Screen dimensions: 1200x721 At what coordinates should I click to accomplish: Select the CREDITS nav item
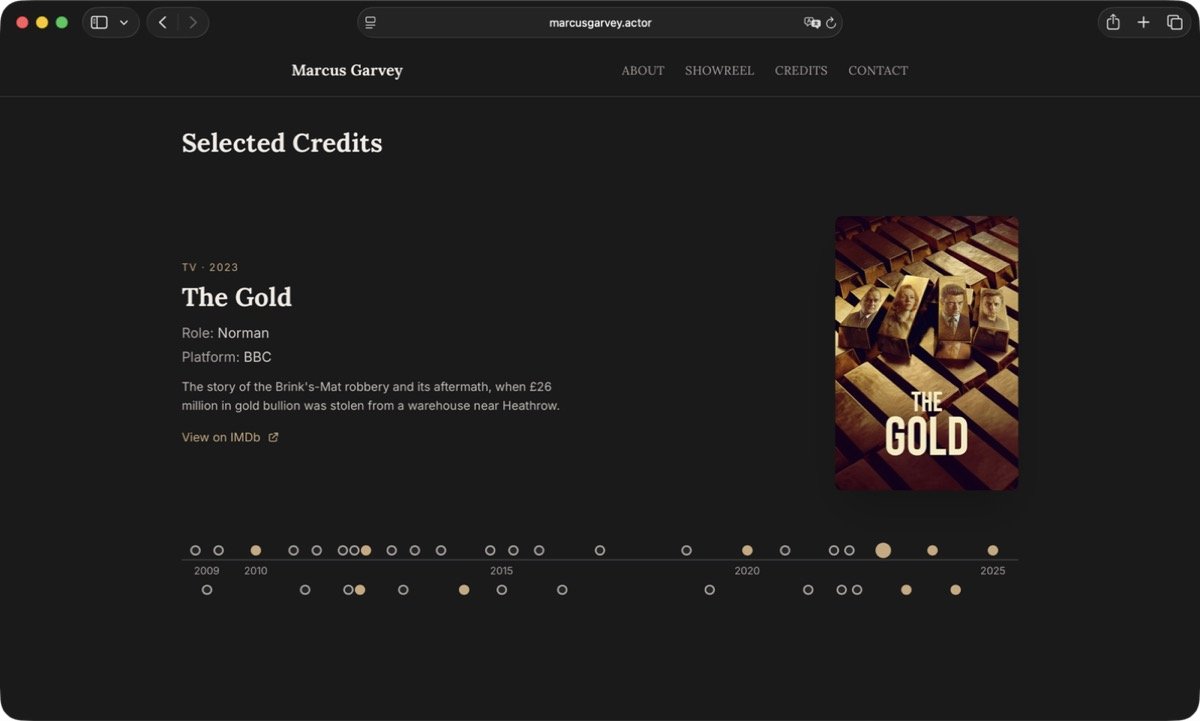(x=800, y=70)
